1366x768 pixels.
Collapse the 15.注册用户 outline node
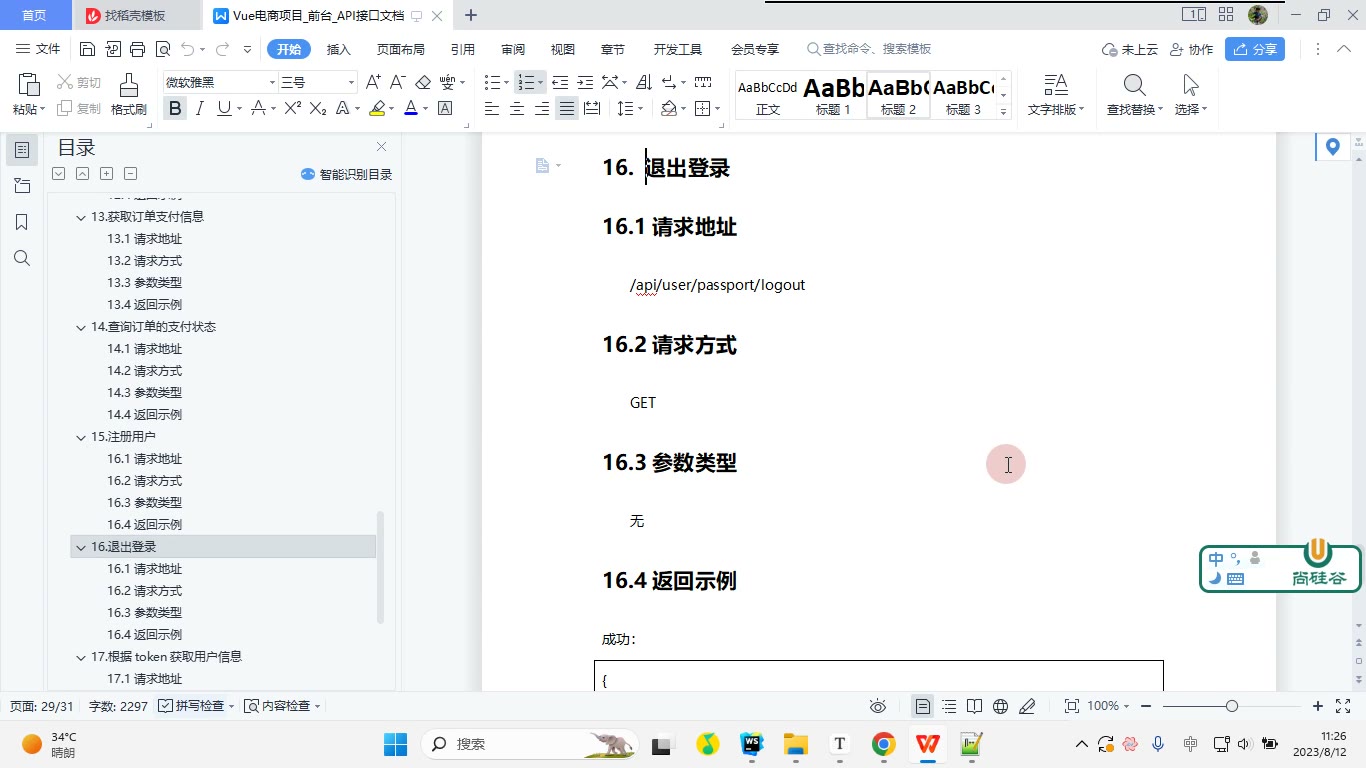(x=81, y=437)
